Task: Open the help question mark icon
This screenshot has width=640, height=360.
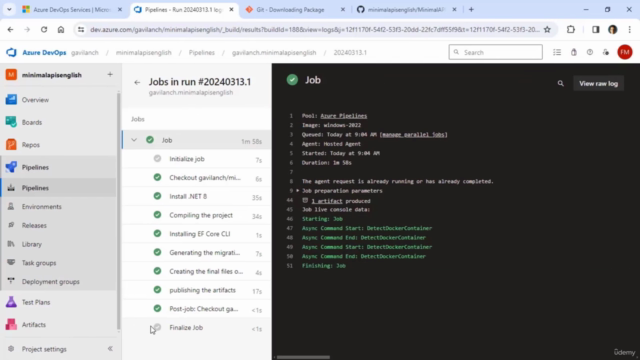Action: point(590,52)
